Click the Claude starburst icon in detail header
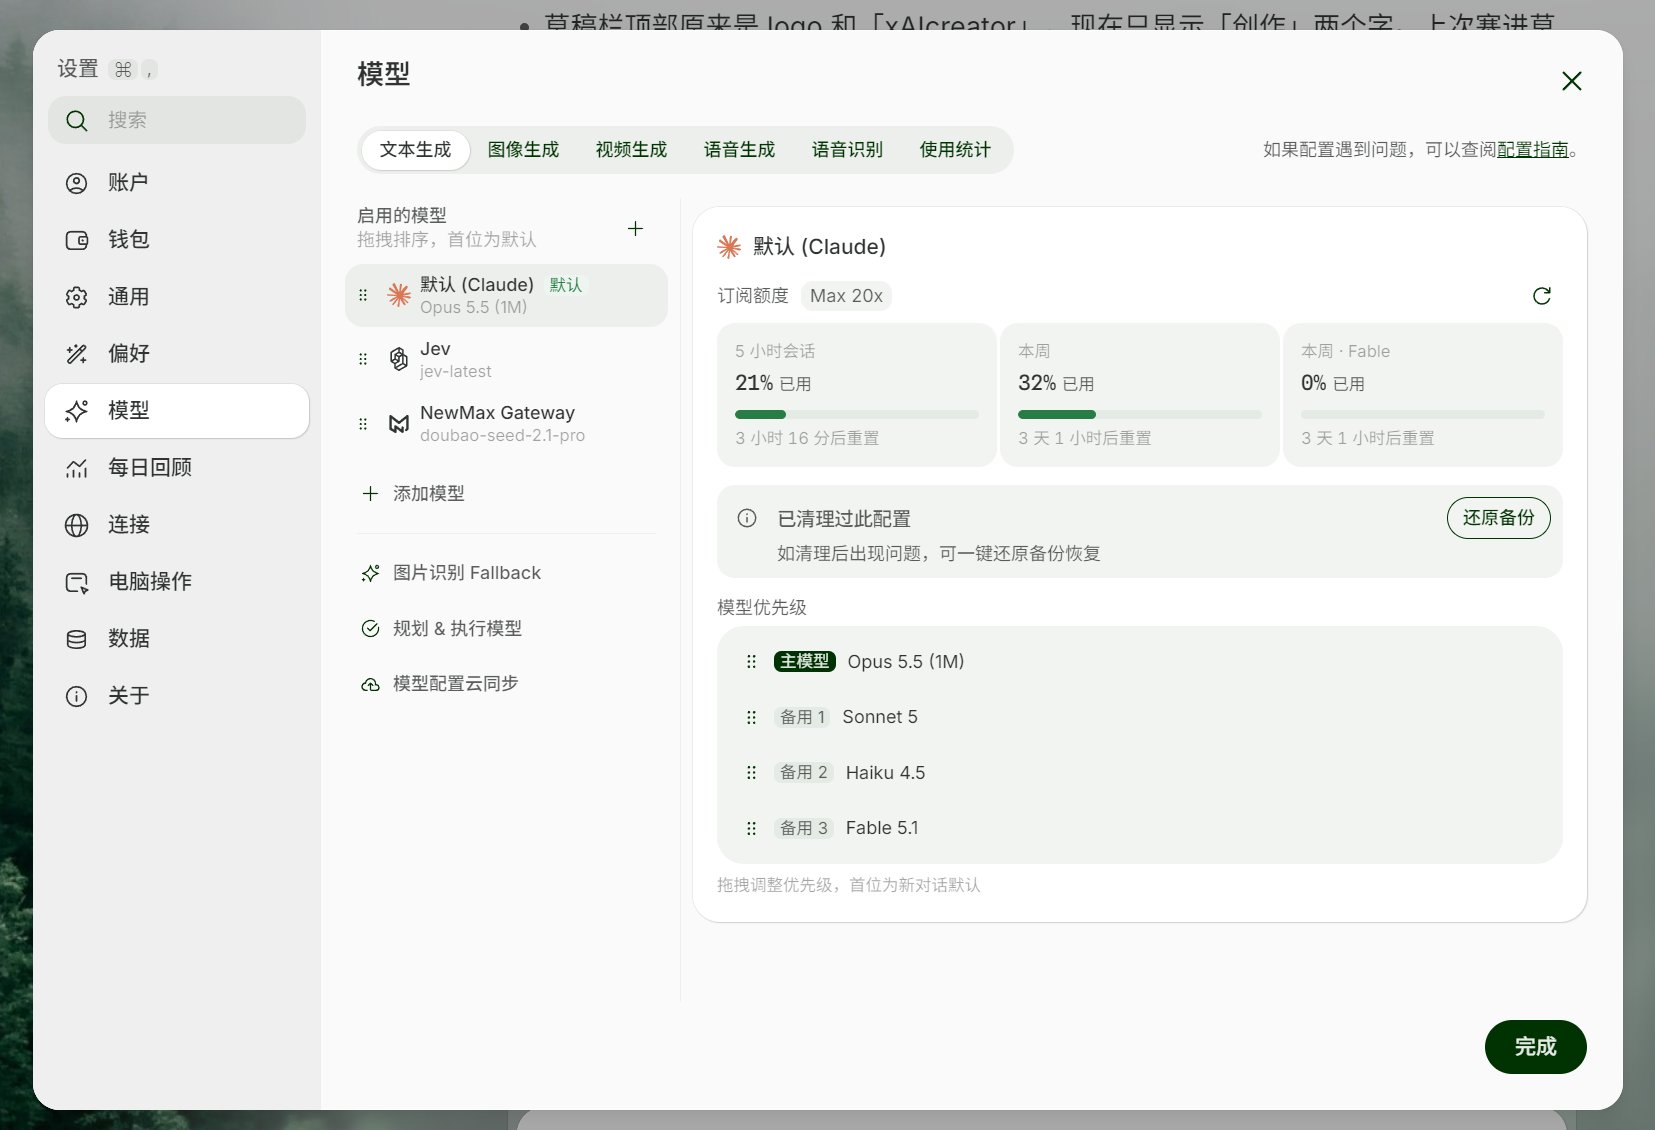The height and width of the screenshot is (1130, 1655). [x=729, y=247]
